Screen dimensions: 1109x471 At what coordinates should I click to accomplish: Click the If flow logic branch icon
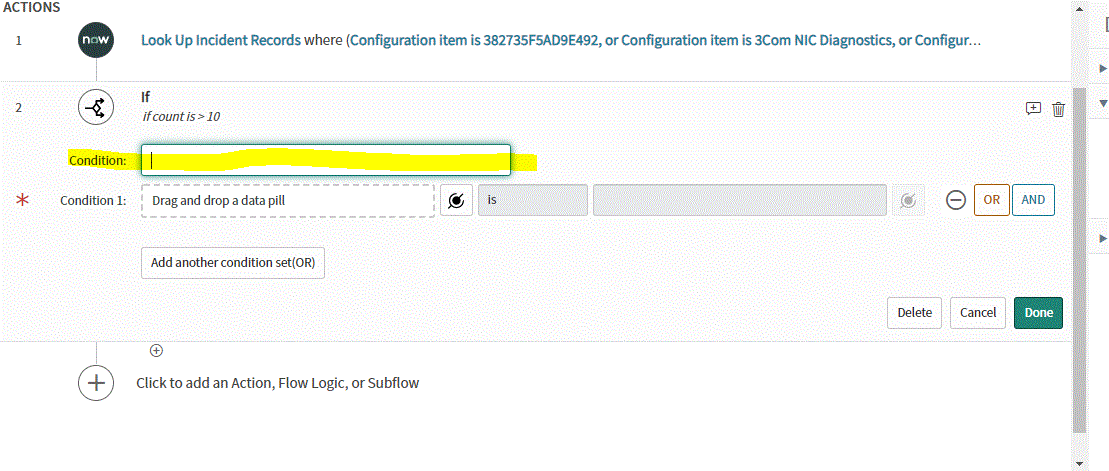point(95,107)
